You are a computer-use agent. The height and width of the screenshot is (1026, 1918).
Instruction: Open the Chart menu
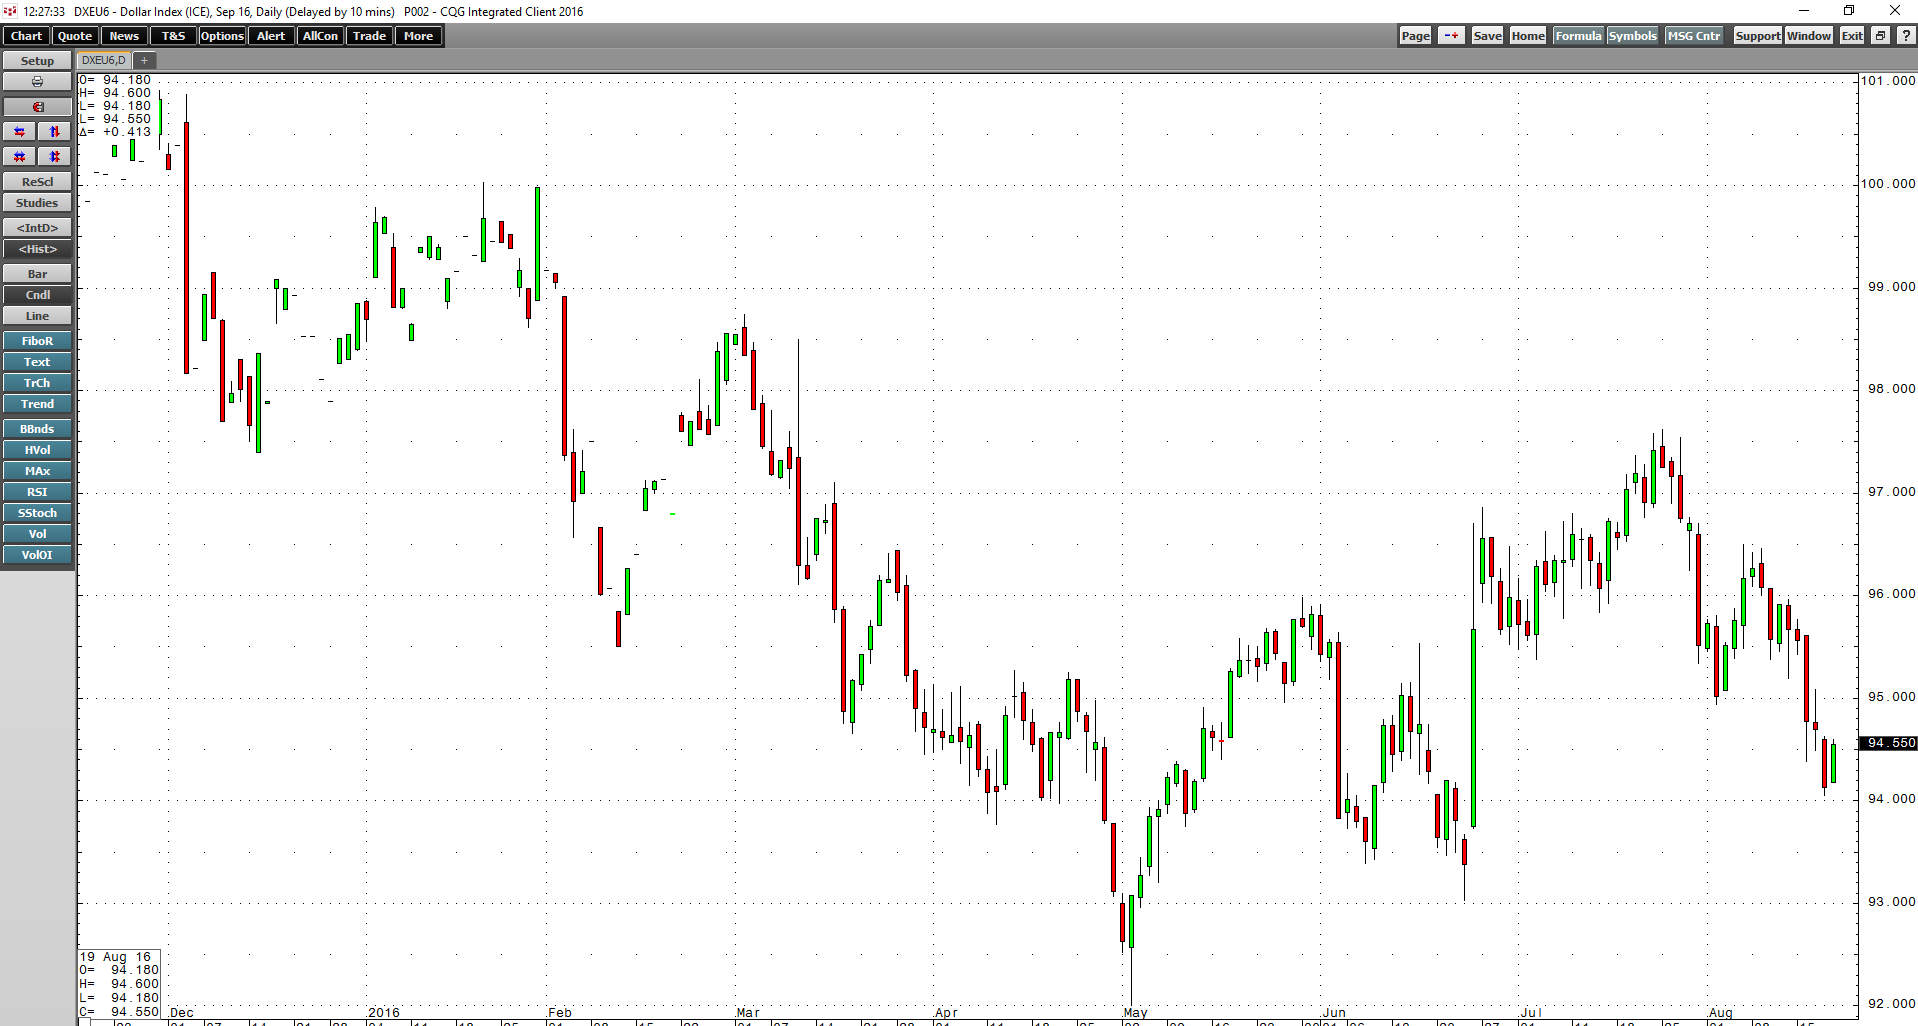click(27, 36)
